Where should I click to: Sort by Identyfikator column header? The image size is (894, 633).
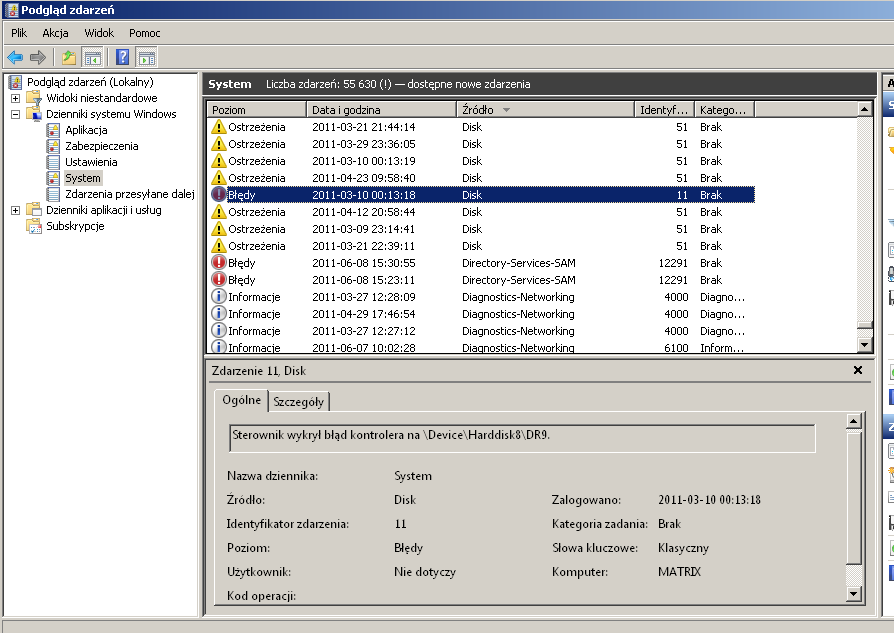664,109
